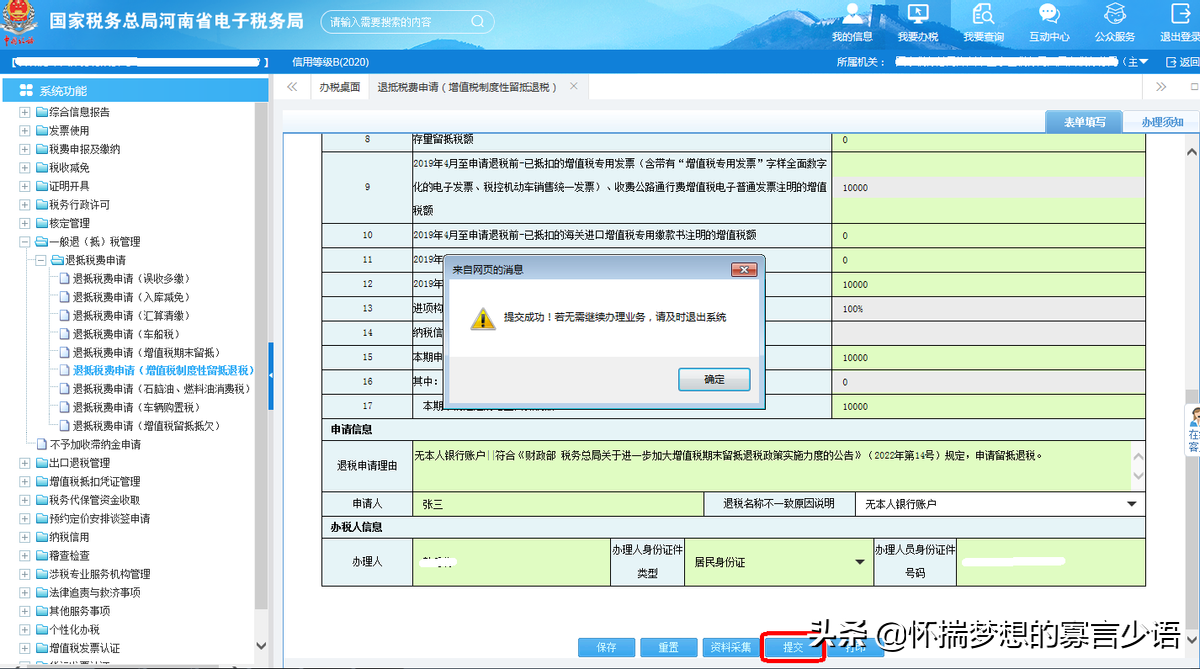Open 公众服务 icon in header
This screenshot has width=1200, height=669.
pos(1114,15)
